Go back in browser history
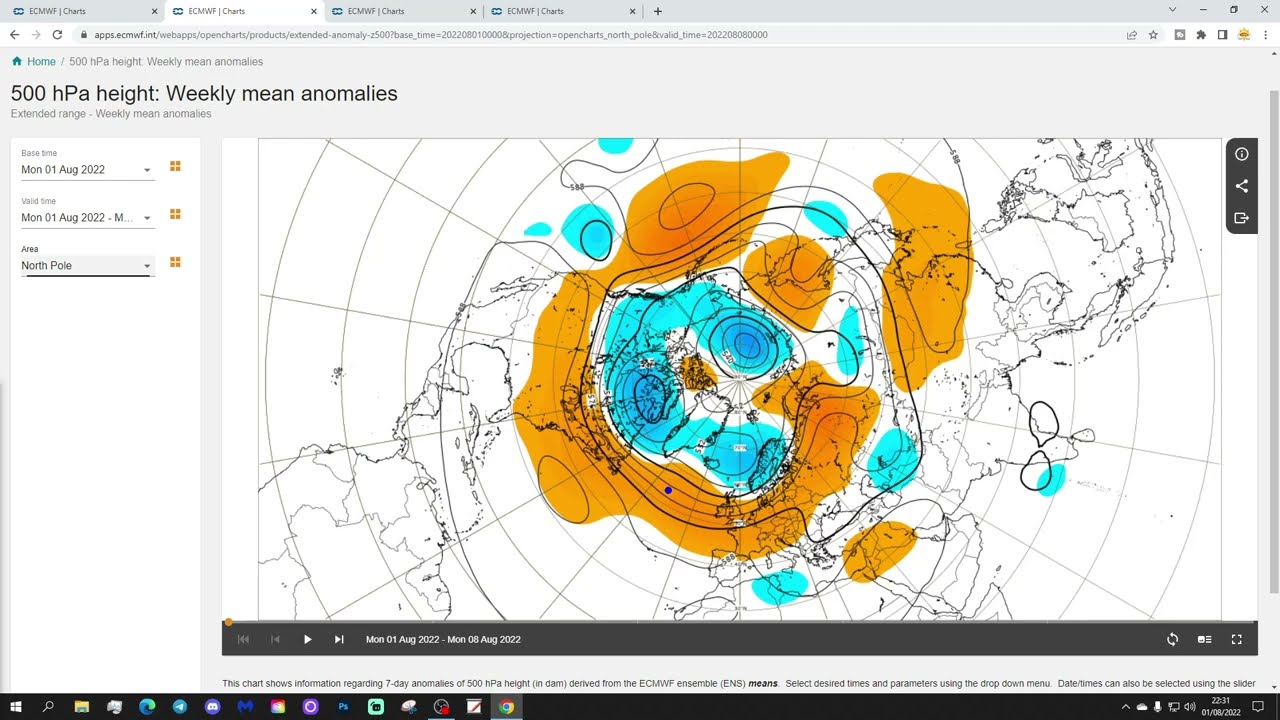1280x720 pixels. coord(14,34)
